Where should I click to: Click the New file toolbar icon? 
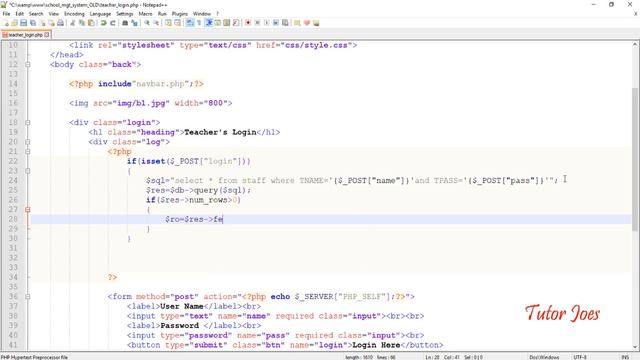6,23
